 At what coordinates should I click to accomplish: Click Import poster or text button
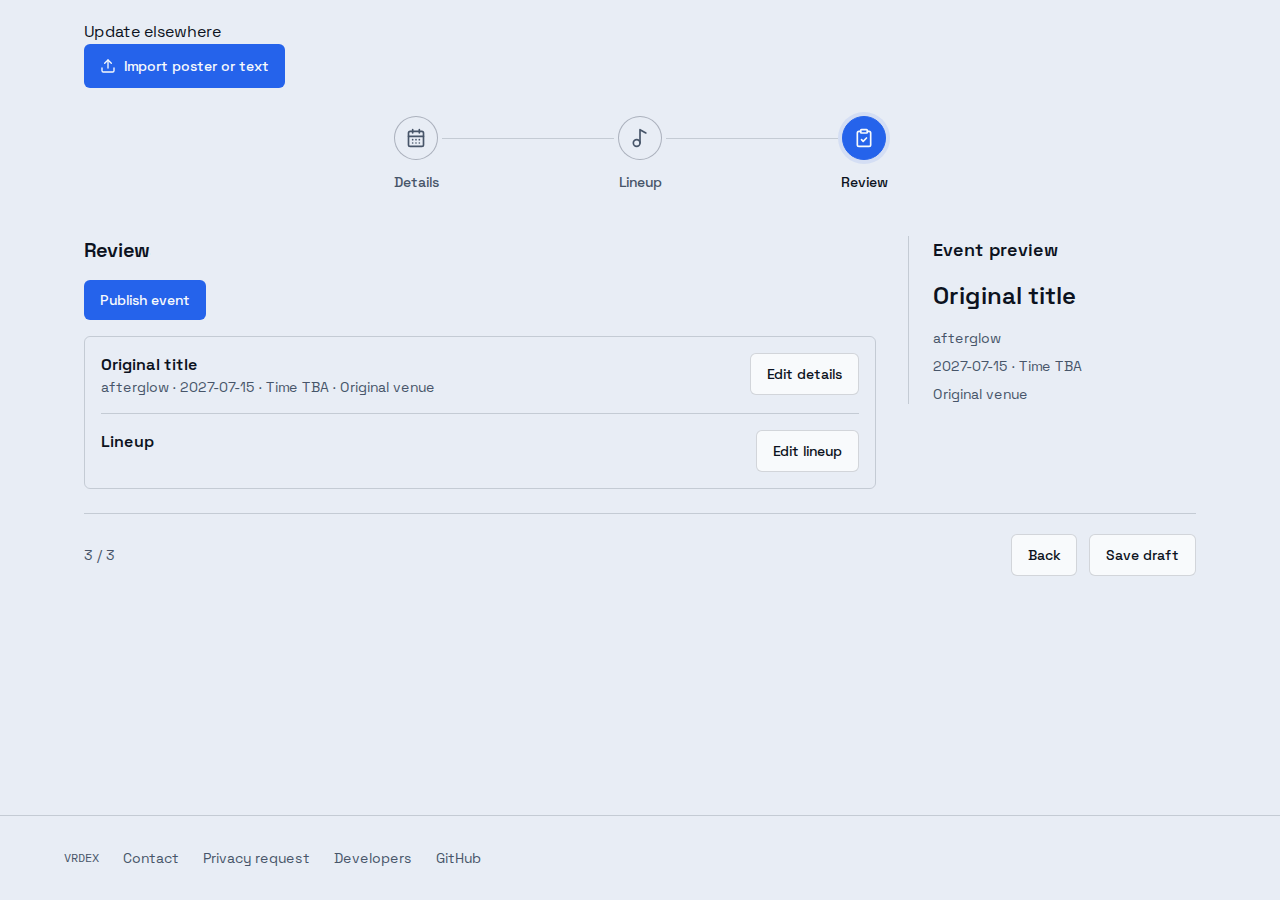tap(184, 66)
